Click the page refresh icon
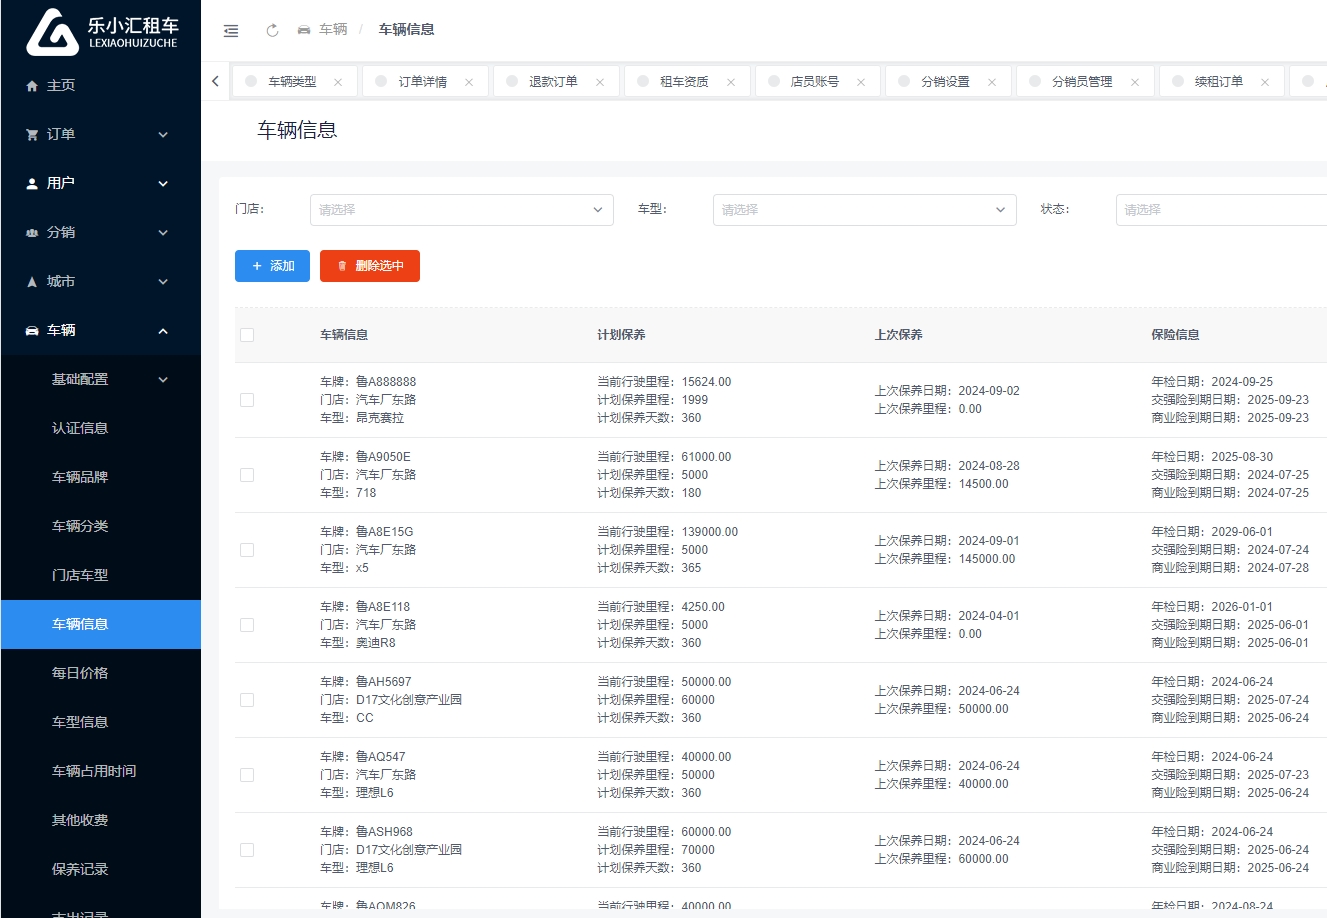 pos(272,30)
